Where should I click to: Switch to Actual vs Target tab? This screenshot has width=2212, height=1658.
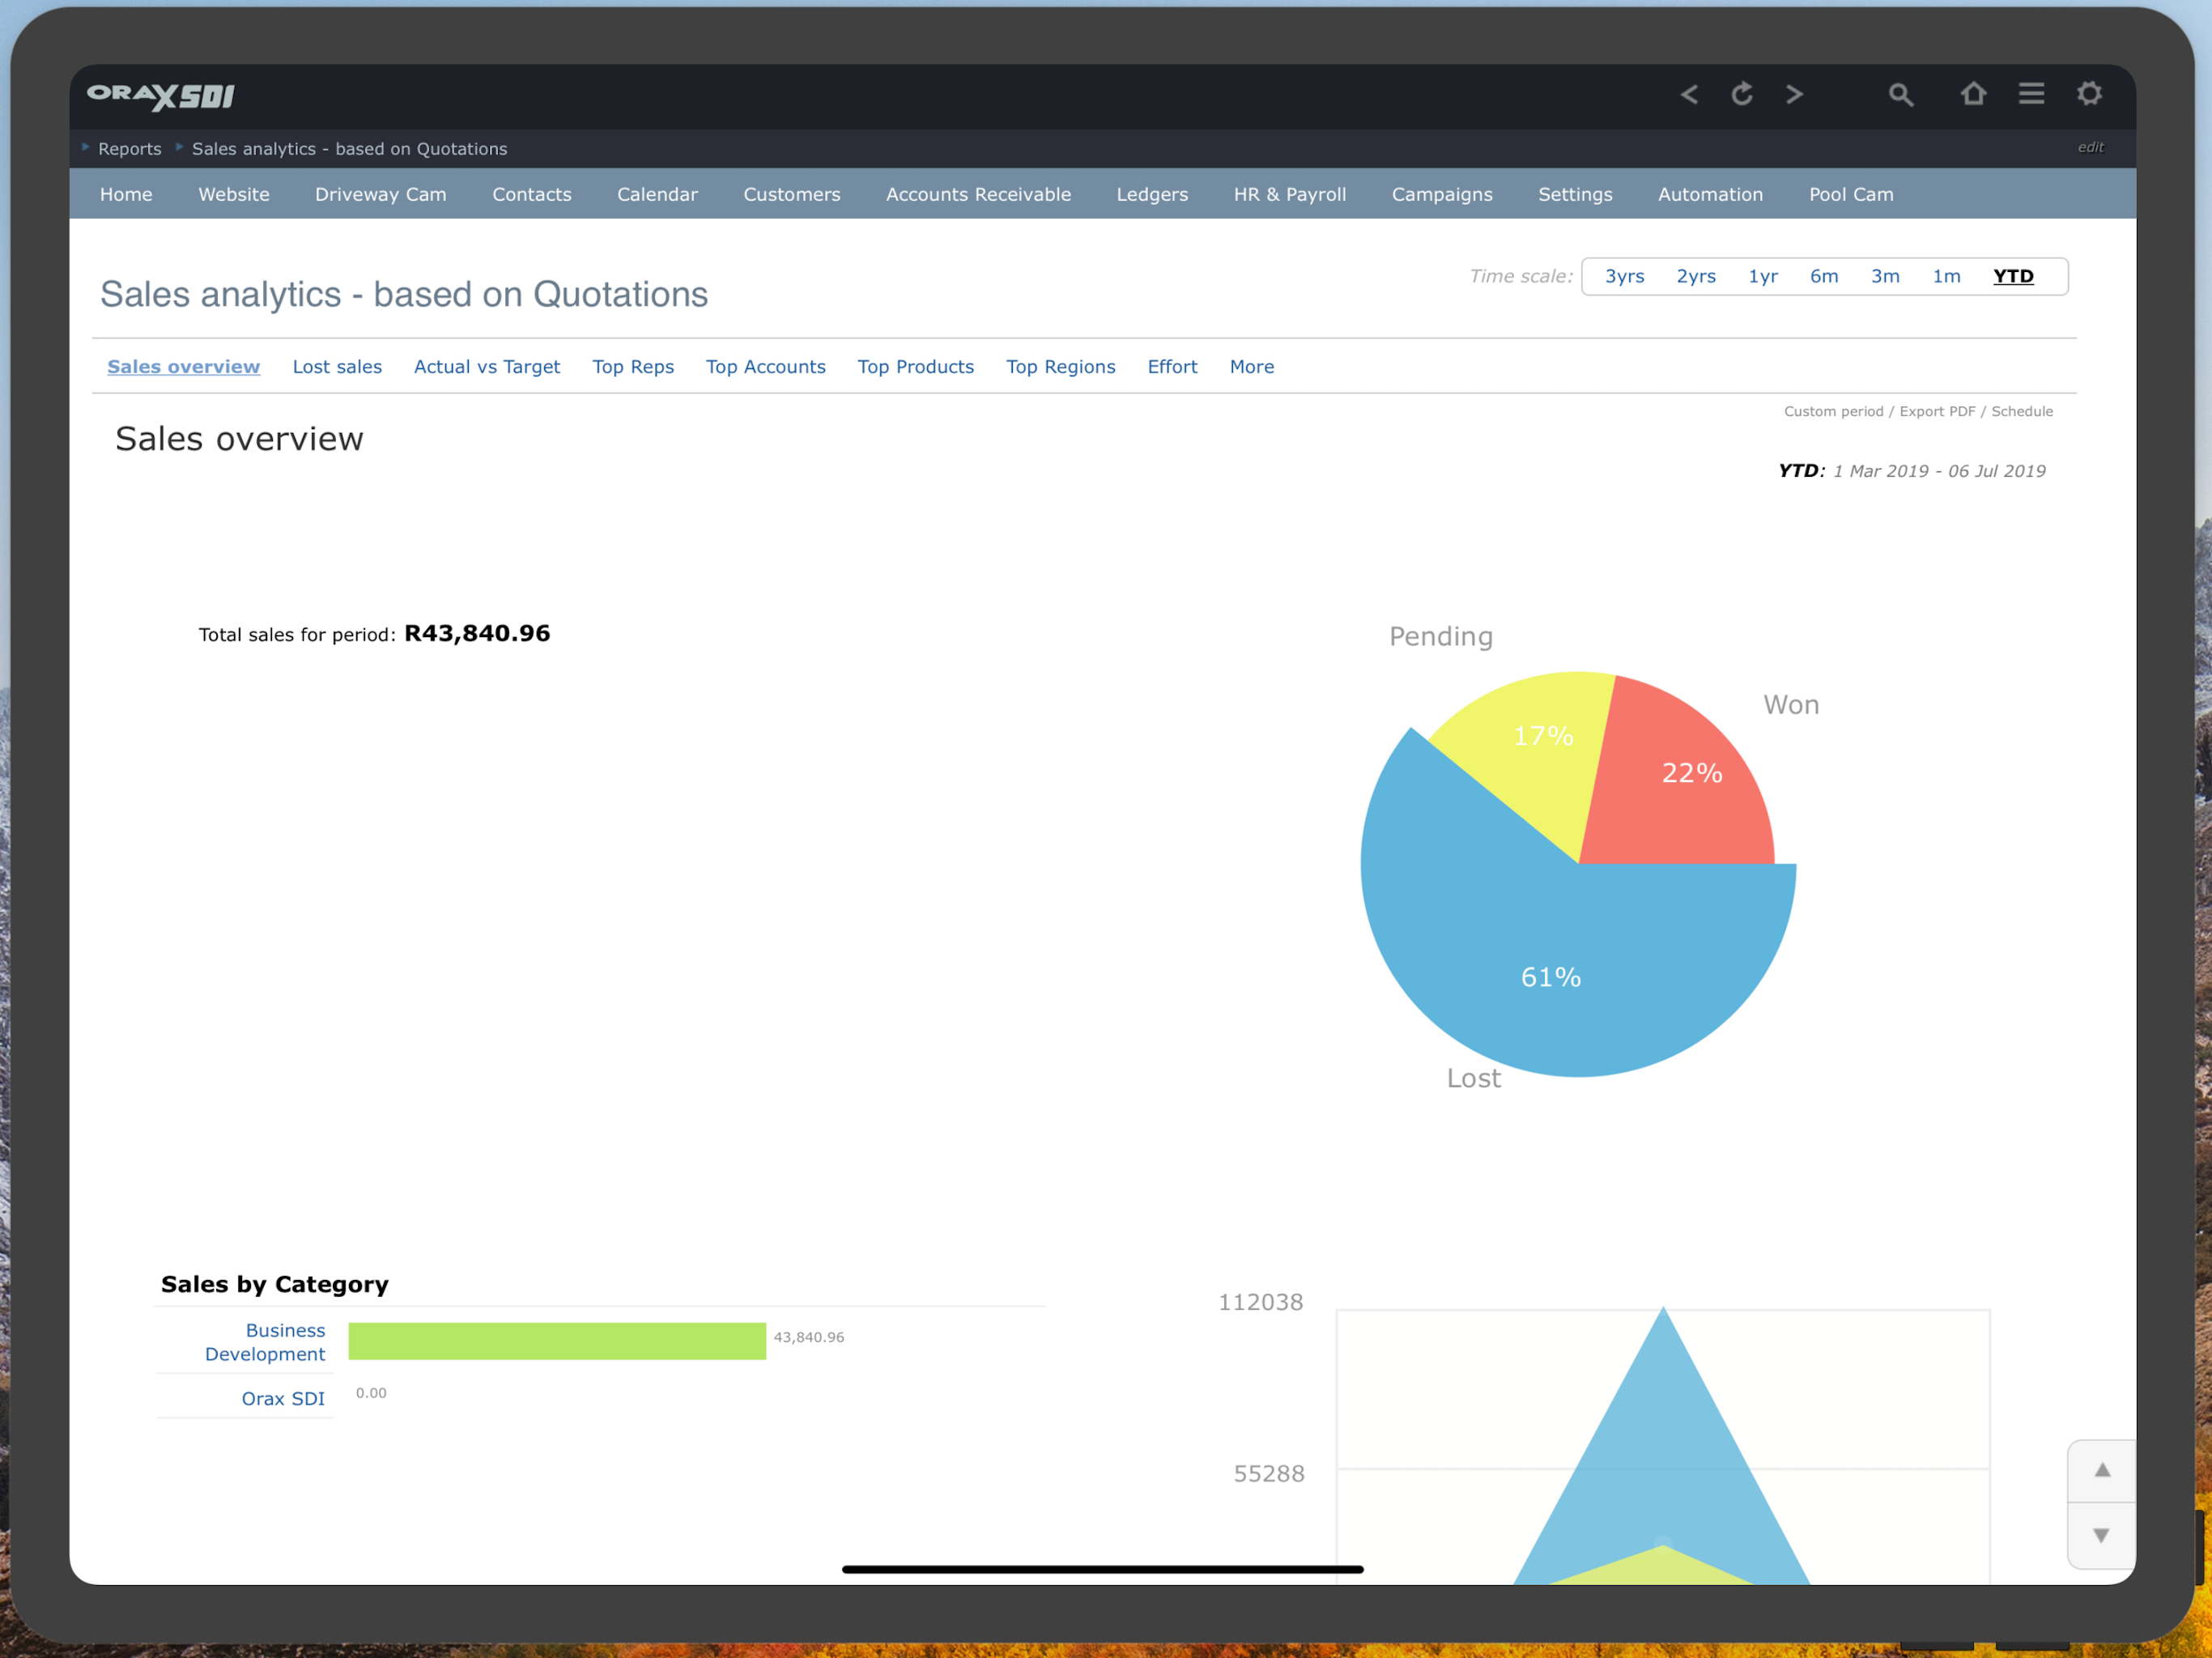[487, 367]
